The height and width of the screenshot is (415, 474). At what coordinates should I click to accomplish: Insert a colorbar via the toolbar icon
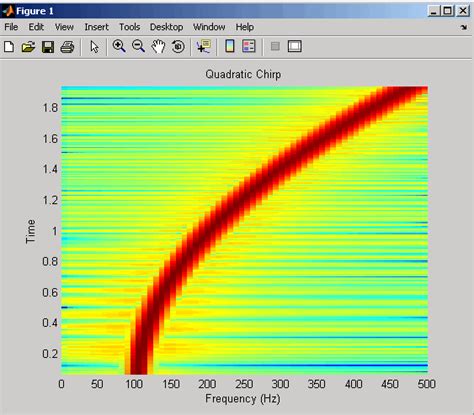(230, 46)
